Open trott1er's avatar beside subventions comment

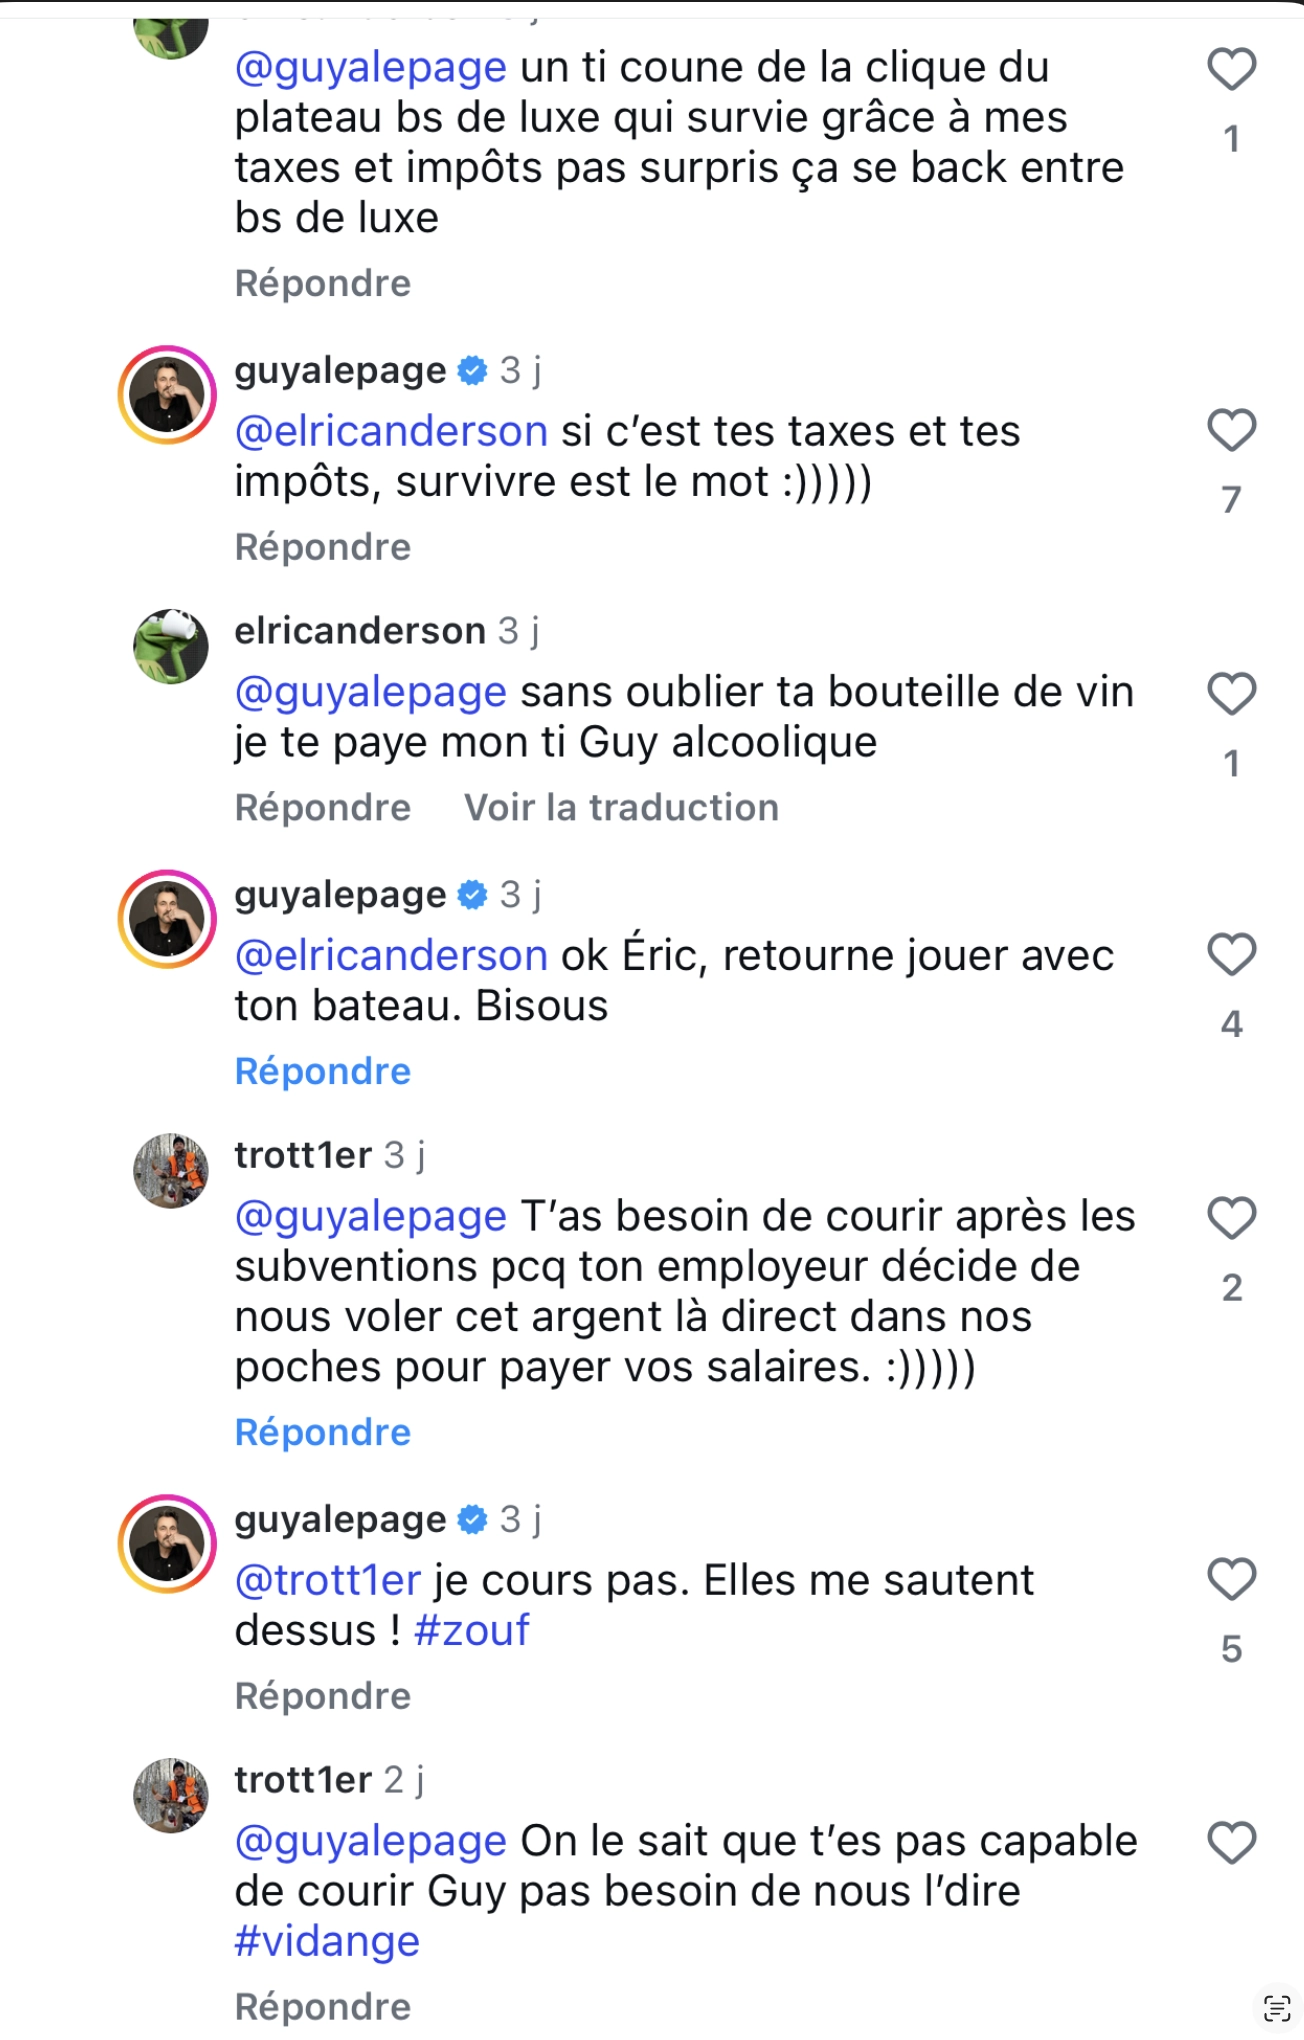(x=171, y=1170)
